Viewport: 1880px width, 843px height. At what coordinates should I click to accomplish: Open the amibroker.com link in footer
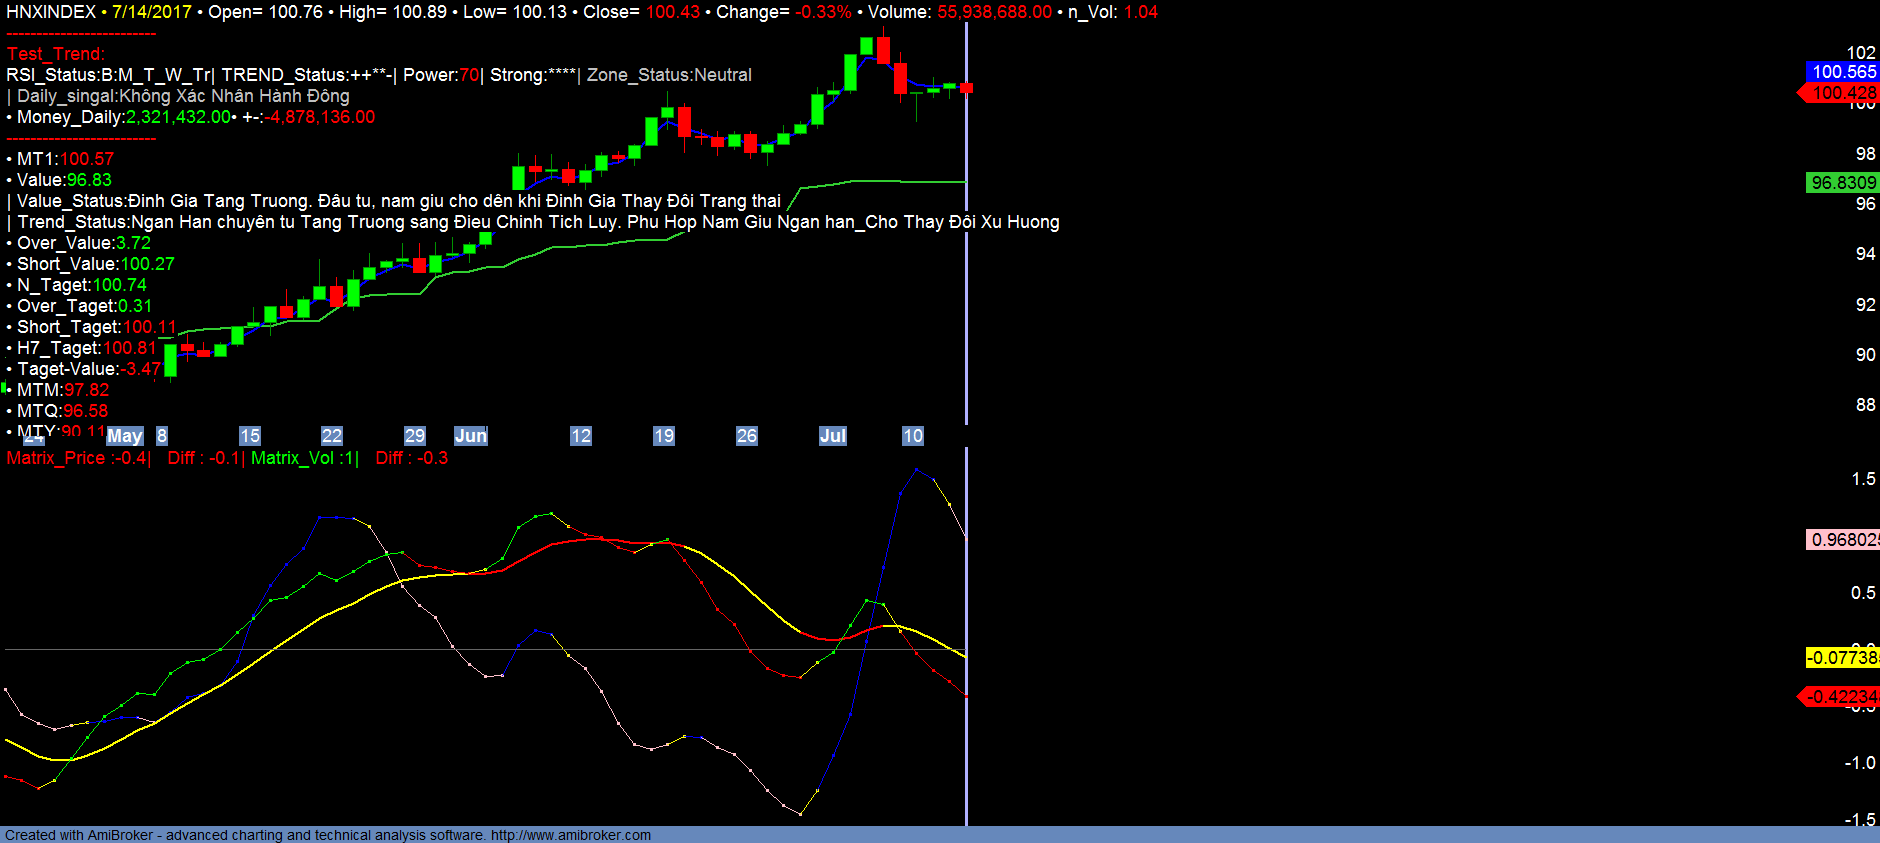570,835
